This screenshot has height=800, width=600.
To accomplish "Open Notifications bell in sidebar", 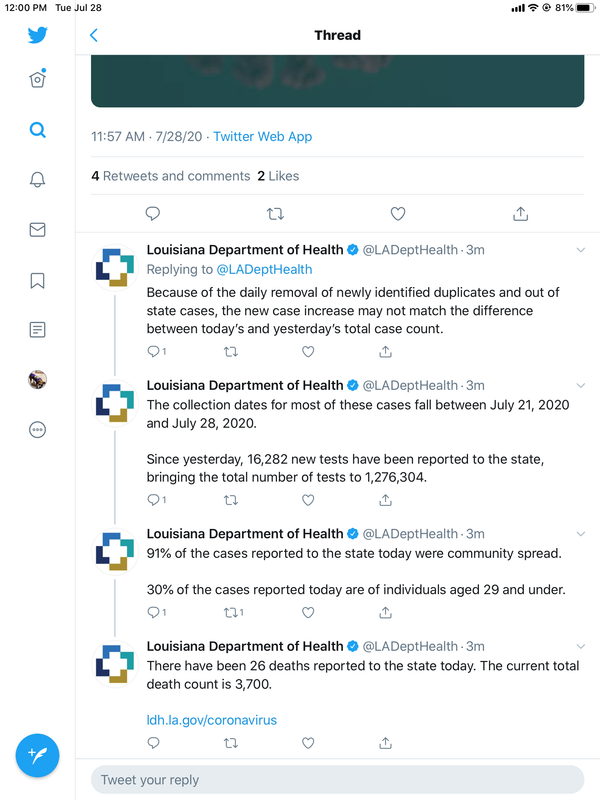I will 37,180.
